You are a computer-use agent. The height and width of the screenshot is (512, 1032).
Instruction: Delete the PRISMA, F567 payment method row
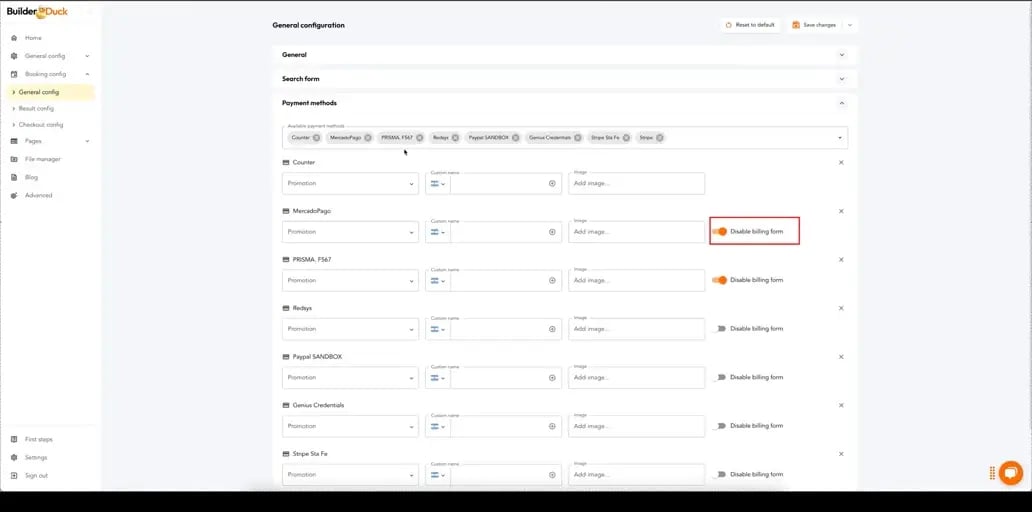[841, 259]
